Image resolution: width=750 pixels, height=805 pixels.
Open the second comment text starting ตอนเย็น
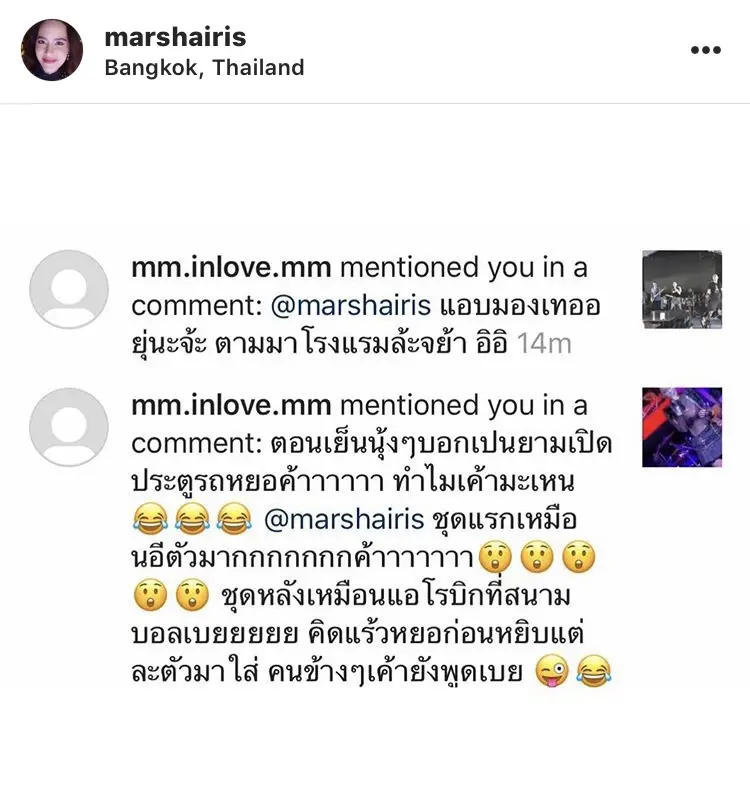click(x=372, y=558)
